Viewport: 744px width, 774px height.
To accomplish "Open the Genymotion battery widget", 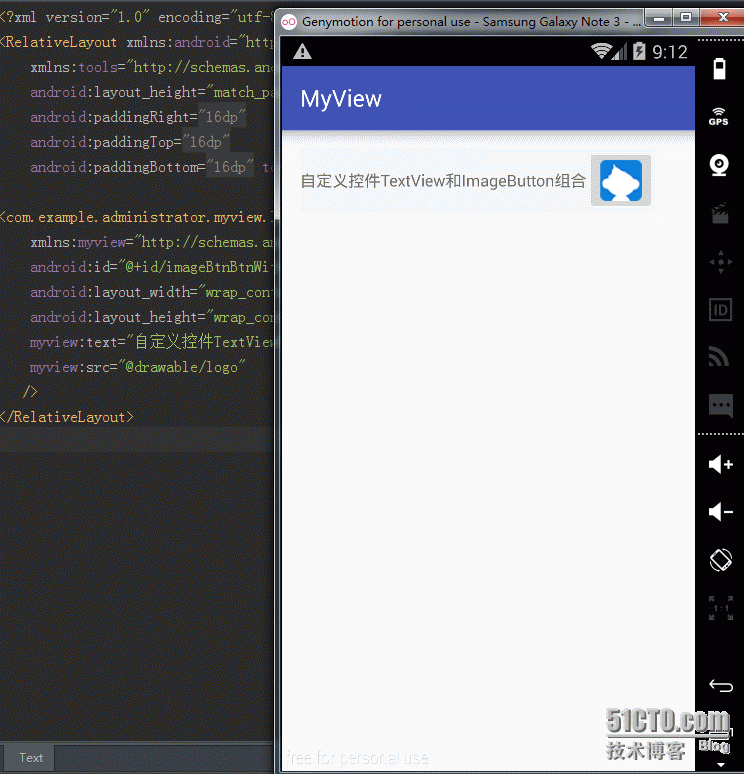I will (719, 69).
